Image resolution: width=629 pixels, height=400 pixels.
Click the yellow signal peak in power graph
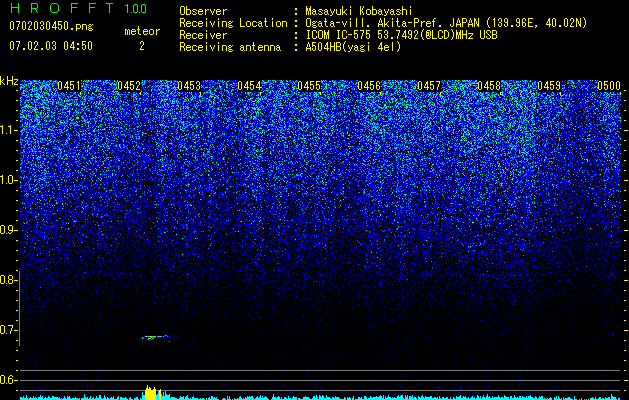point(153,393)
